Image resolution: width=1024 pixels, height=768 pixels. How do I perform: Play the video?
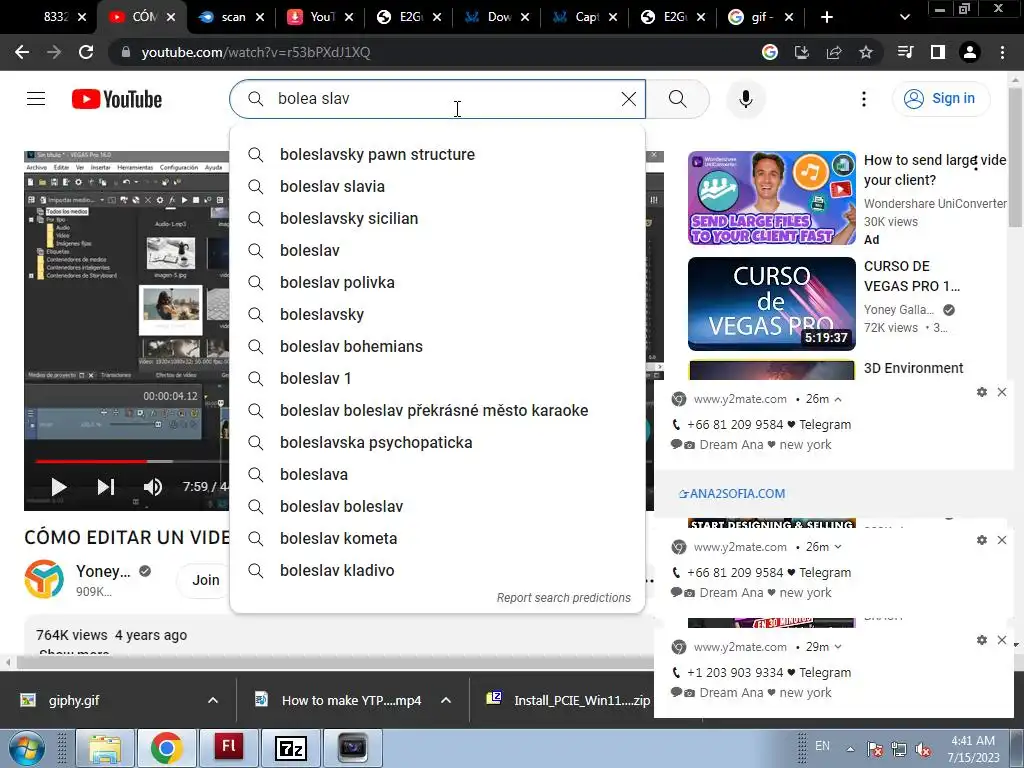coord(59,487)
